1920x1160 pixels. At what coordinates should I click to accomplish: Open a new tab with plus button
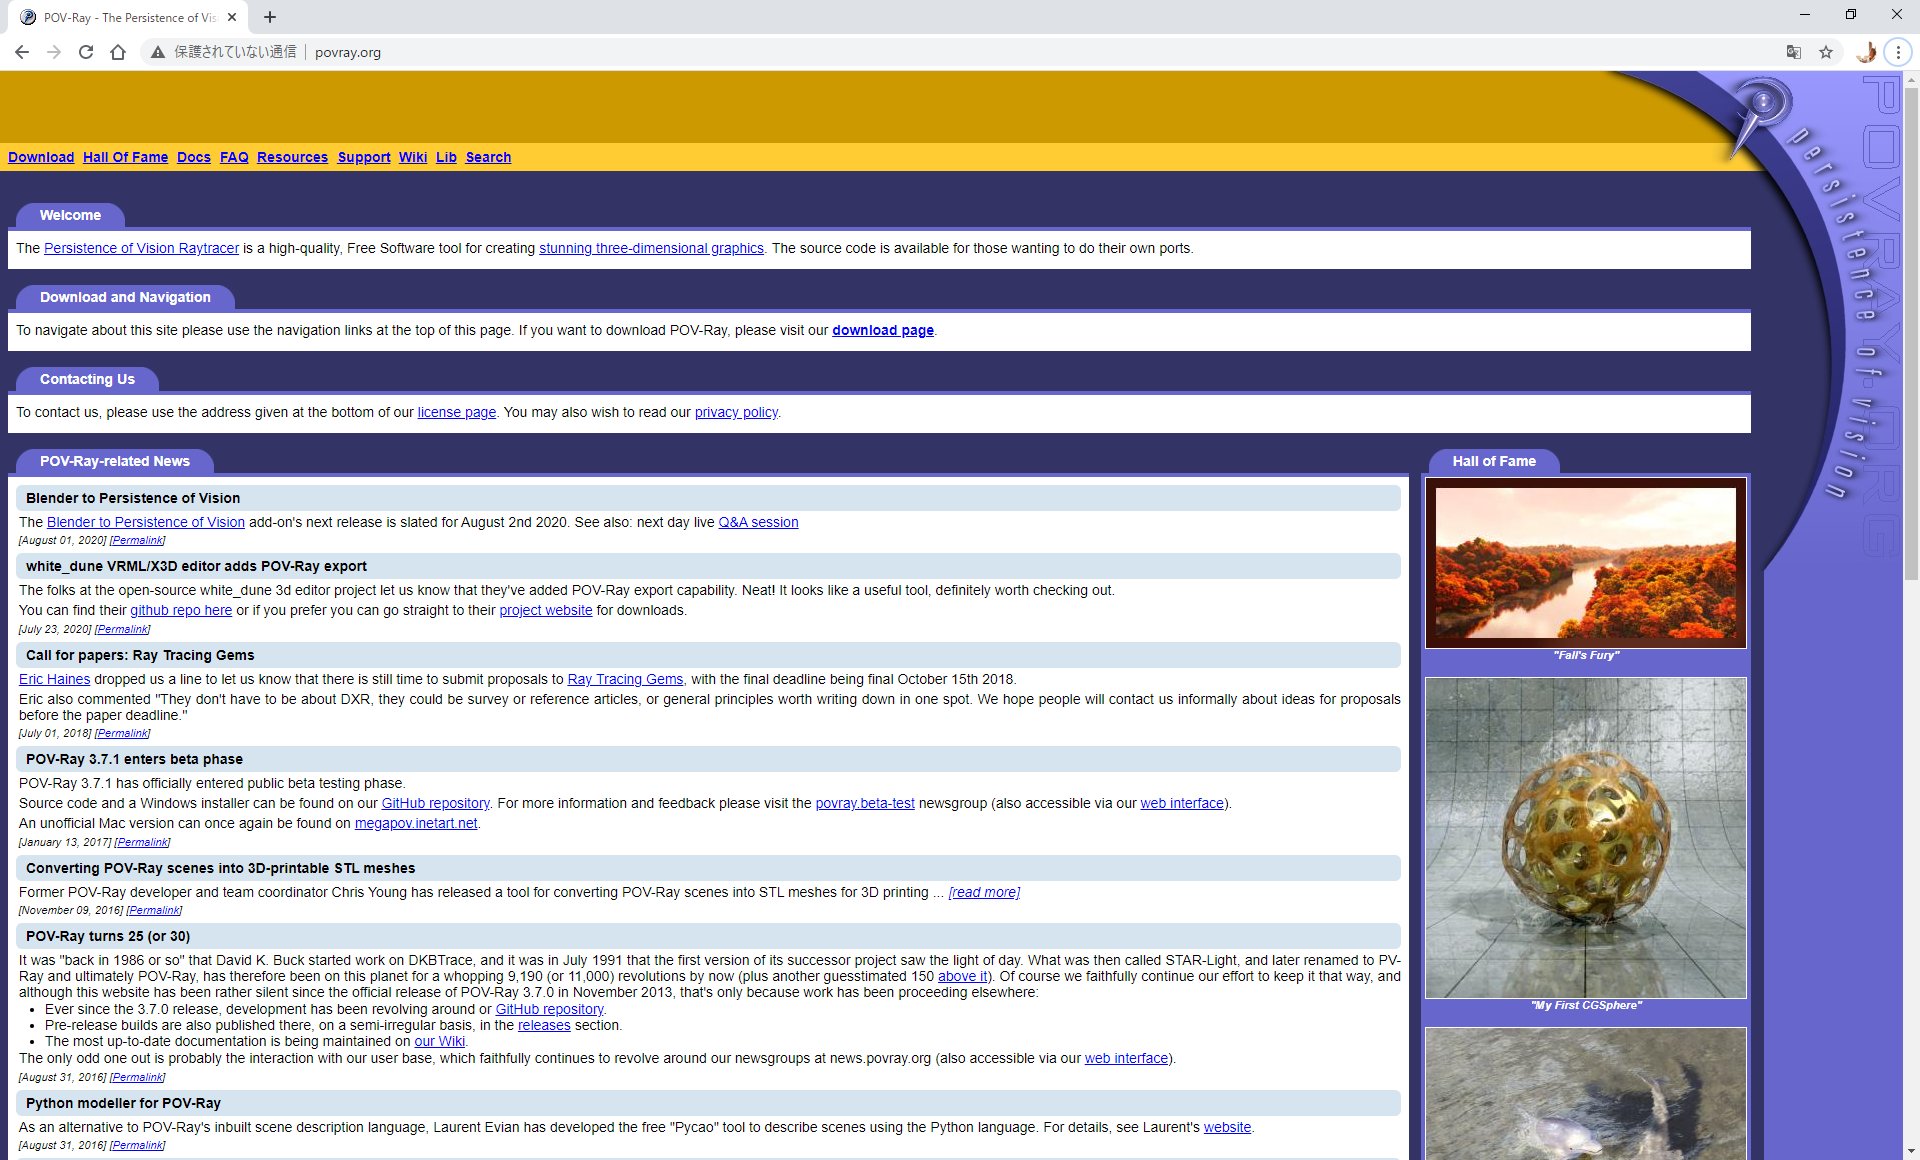(x=270, y=17)
